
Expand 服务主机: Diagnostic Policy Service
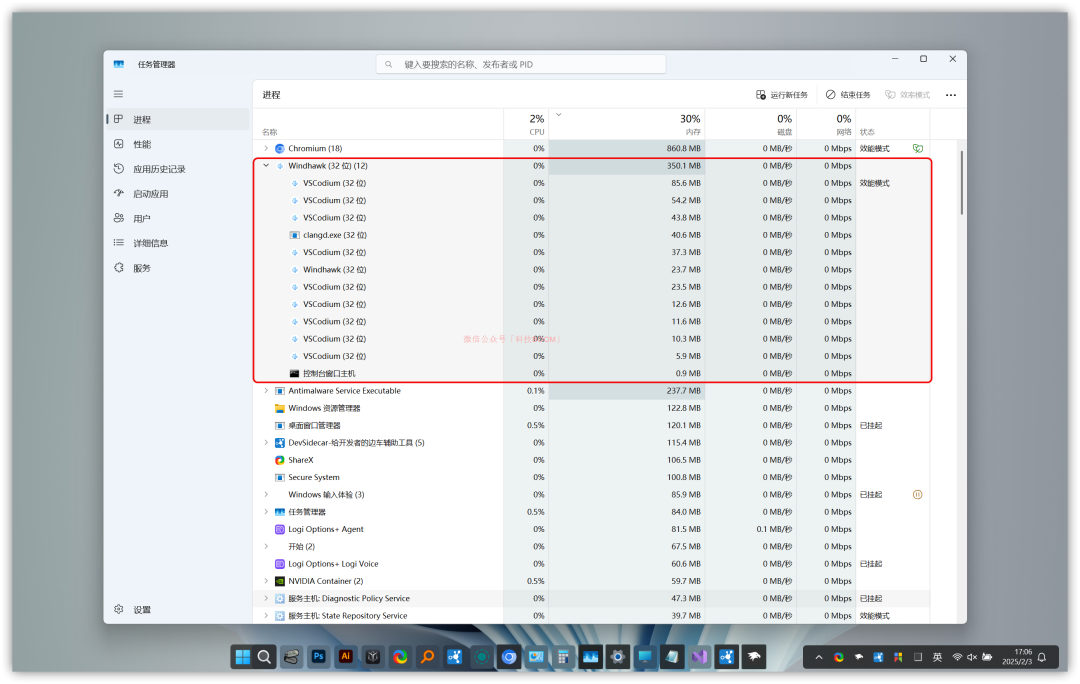(266, 598)
